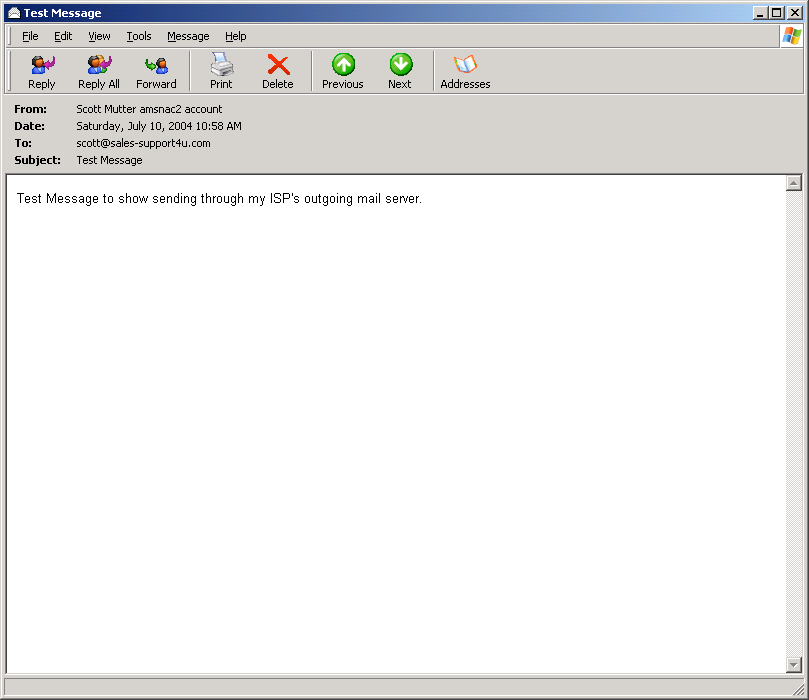Delete the message with the red X

click(278, 72)
